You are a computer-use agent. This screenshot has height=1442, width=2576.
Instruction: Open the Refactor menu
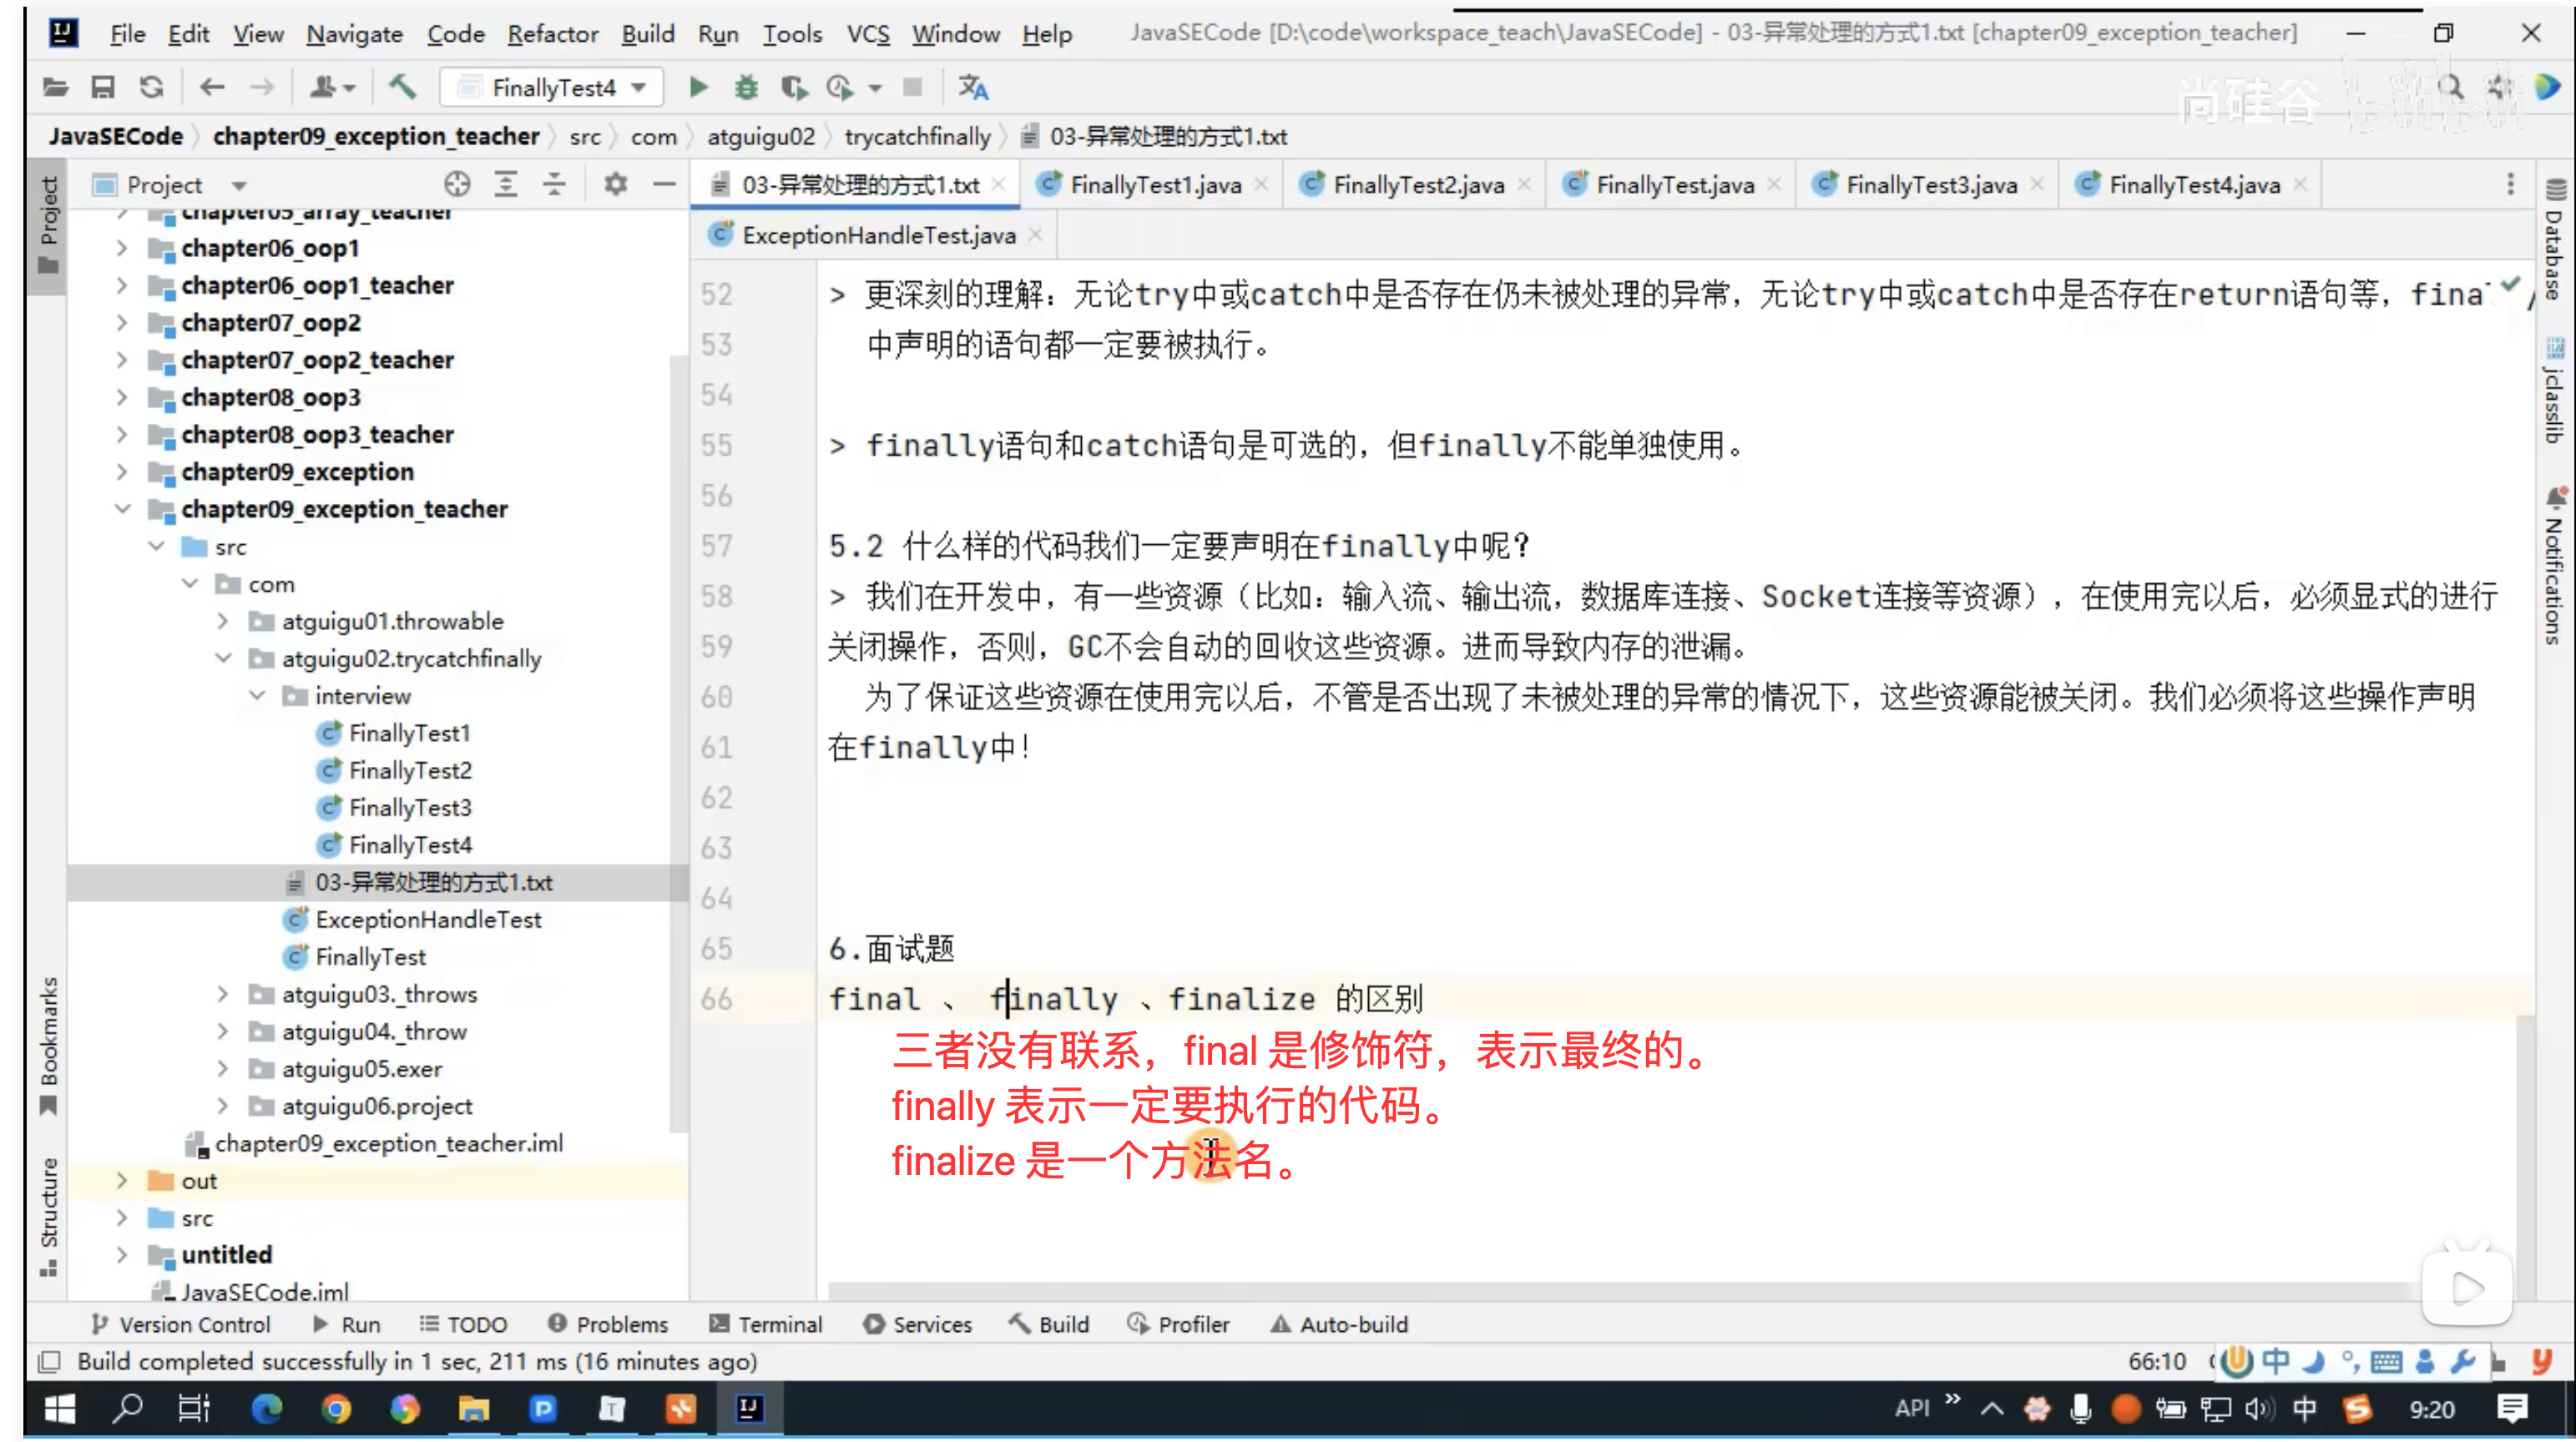pos(552,34)
